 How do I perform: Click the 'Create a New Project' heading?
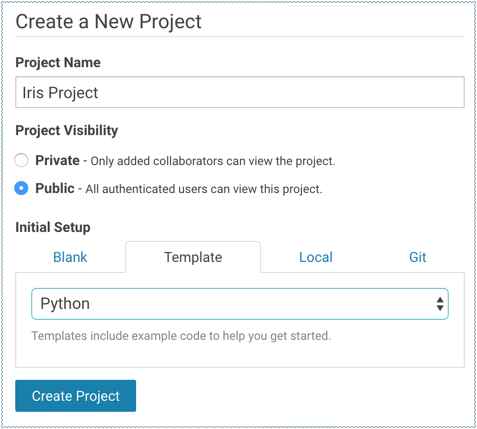point(108,22)
